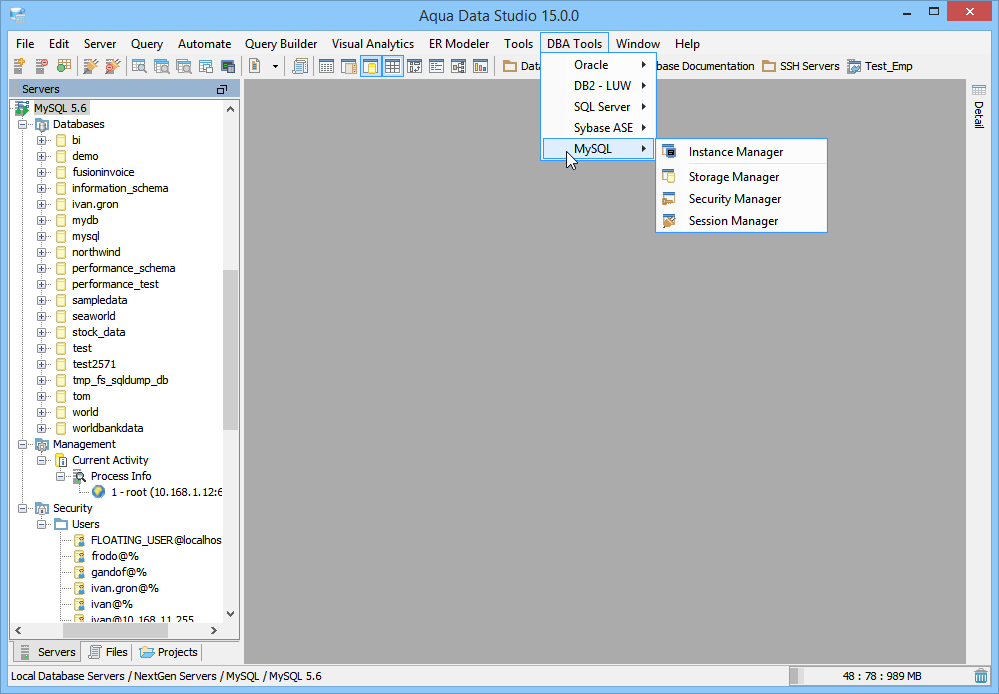Image resolution: width=999 pixels, height=694 pixels.
Task: Click the tree scroll down arrow
Action: point(231,614)
